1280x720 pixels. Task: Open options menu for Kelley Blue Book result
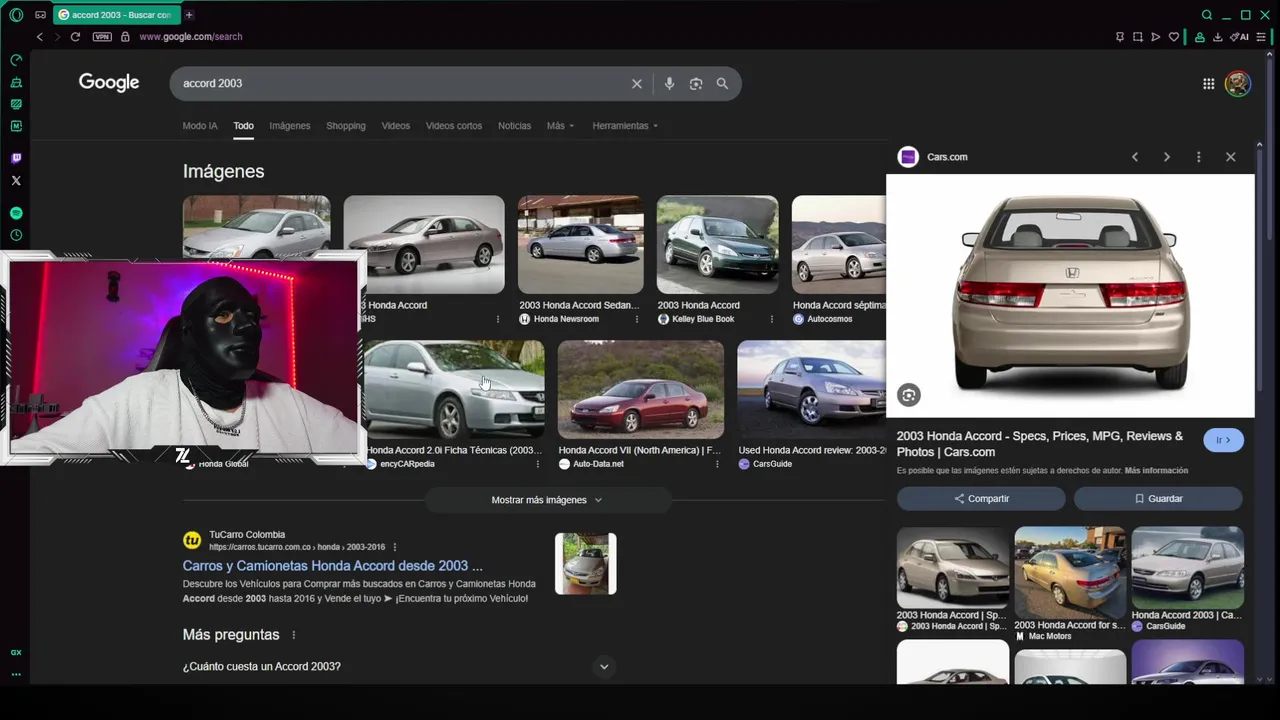click(x=771, y=319)
